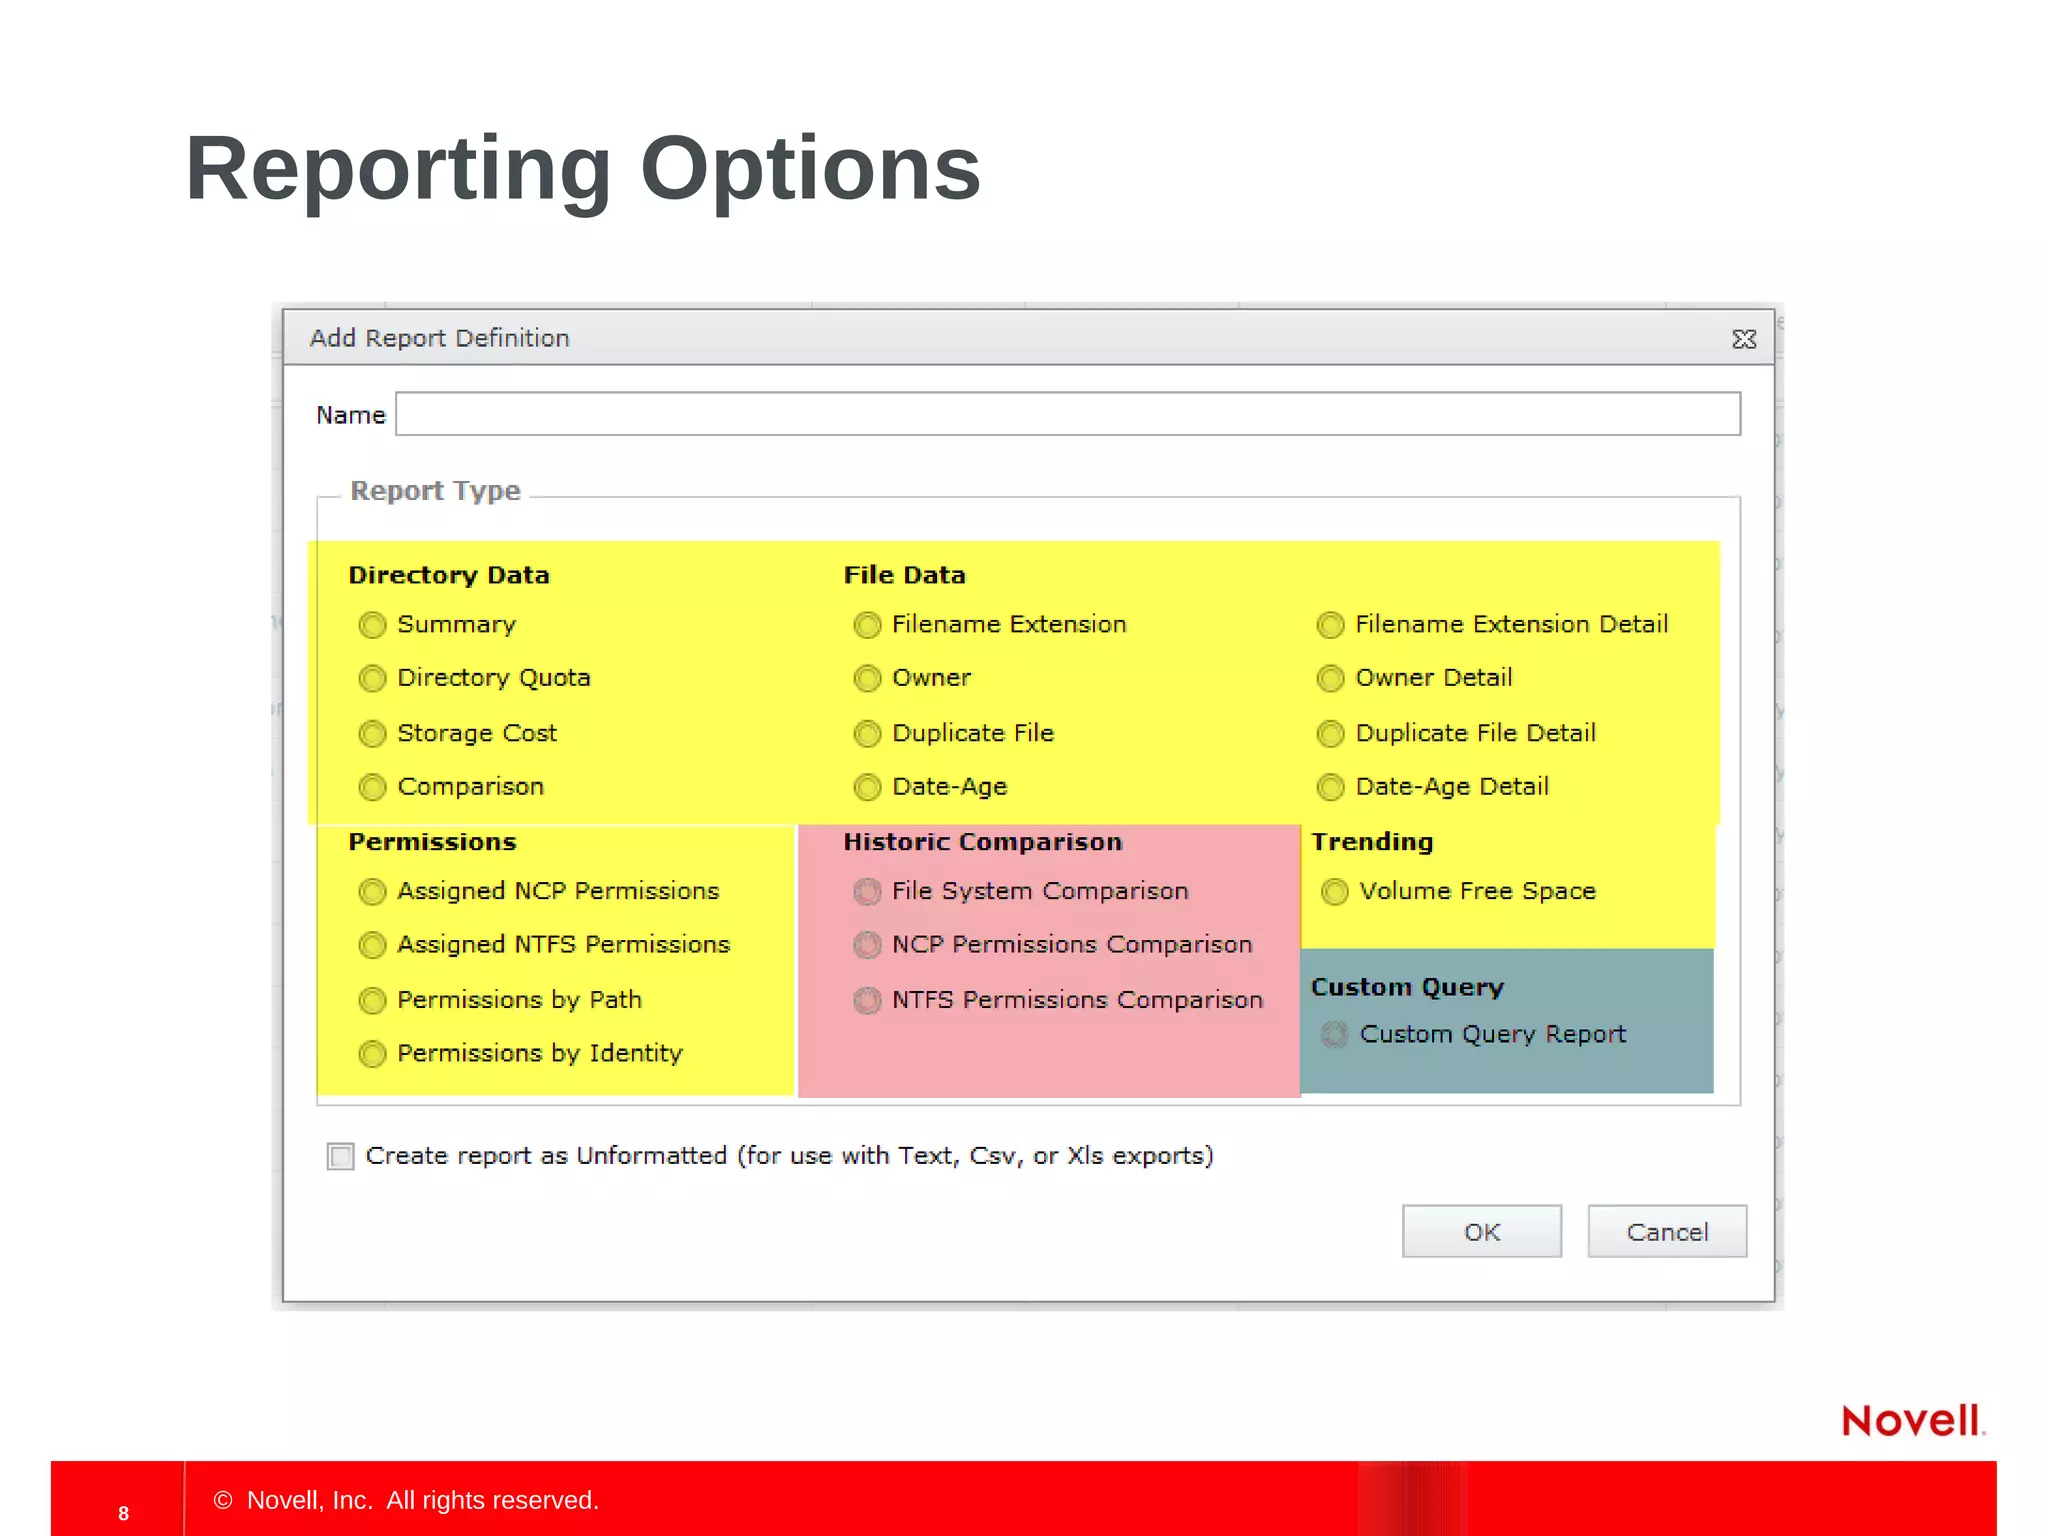Click into the Name input field
2048x1536 pixels.
coord(1068,414)
